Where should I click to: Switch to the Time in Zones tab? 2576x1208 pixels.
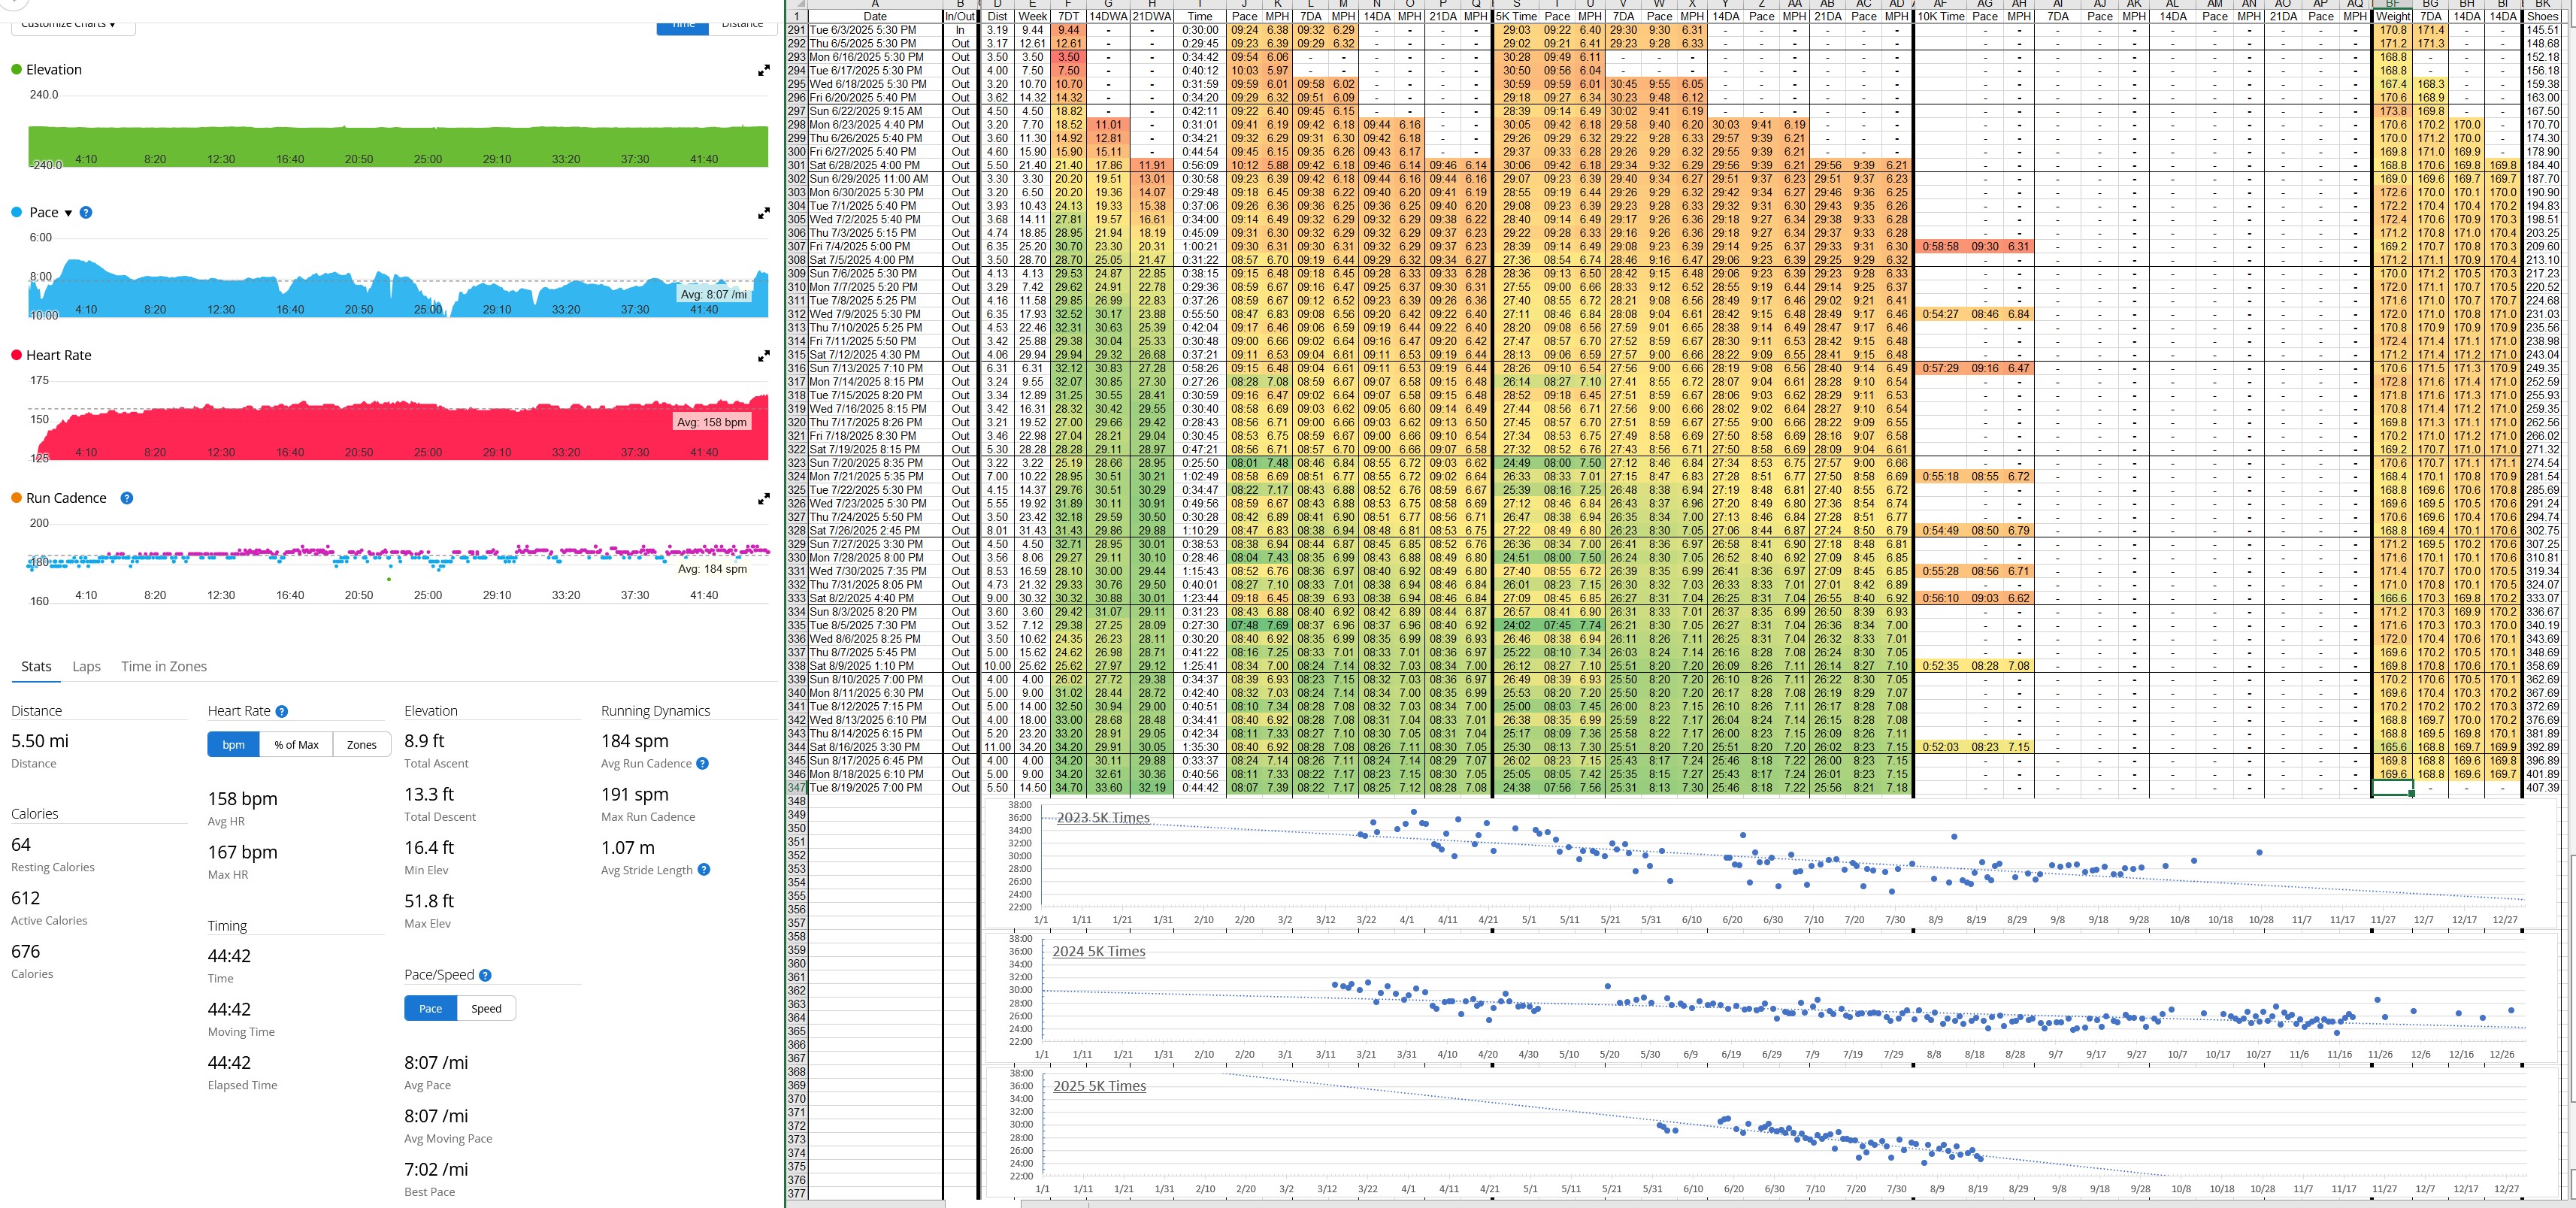pos(164,666)
